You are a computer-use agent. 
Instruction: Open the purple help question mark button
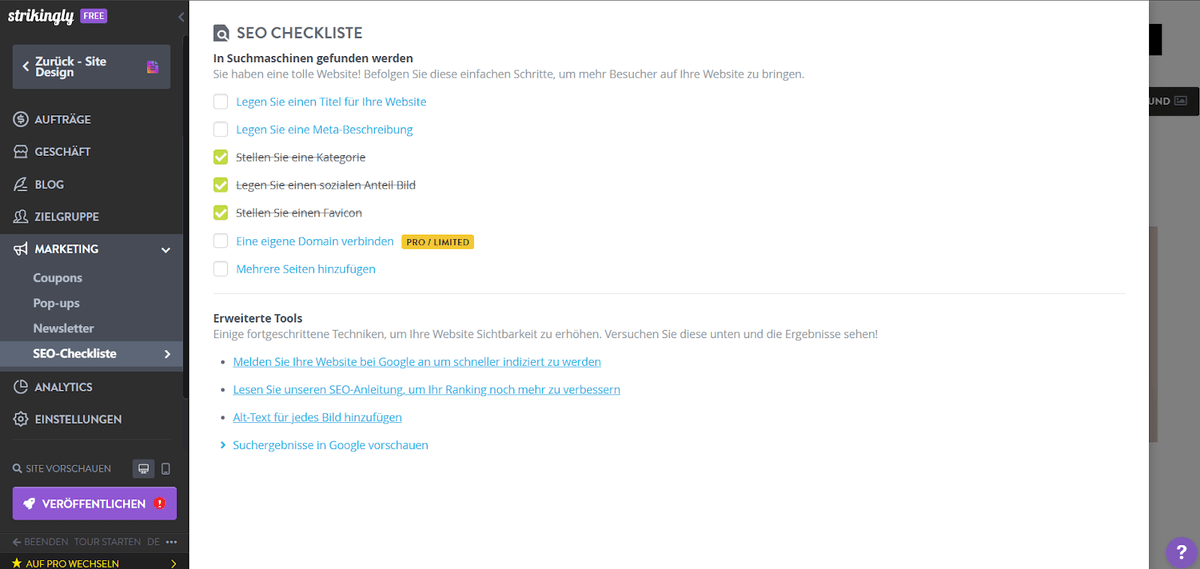[1180, 551]
